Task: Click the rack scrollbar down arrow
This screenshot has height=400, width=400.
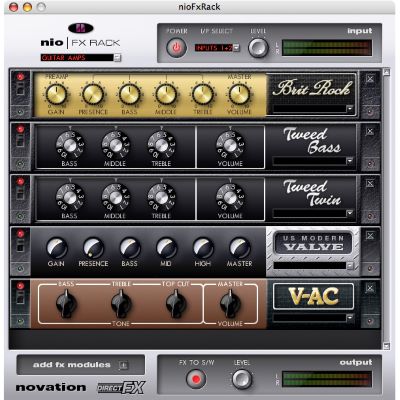Action: click(x=386, y=345)
